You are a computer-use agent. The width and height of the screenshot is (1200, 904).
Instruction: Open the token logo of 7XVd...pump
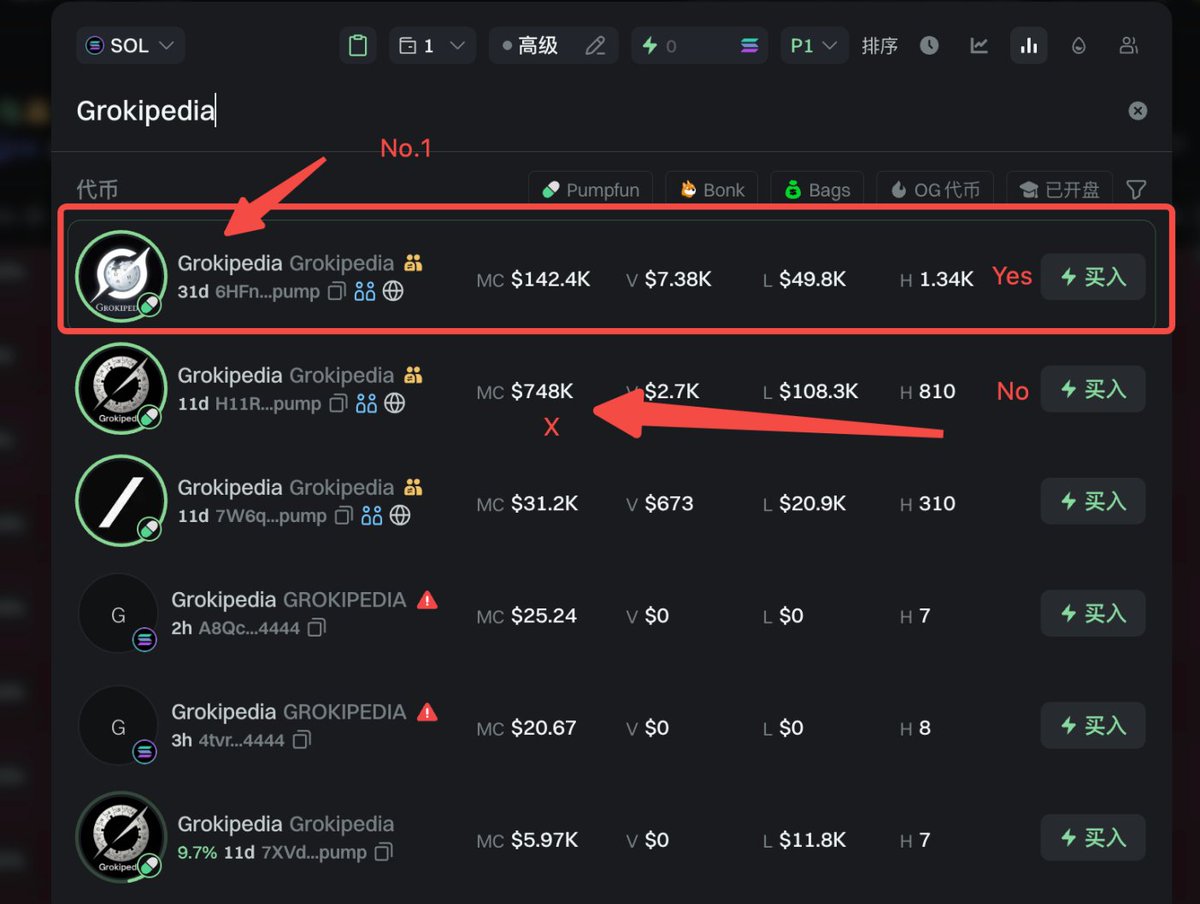121,837
